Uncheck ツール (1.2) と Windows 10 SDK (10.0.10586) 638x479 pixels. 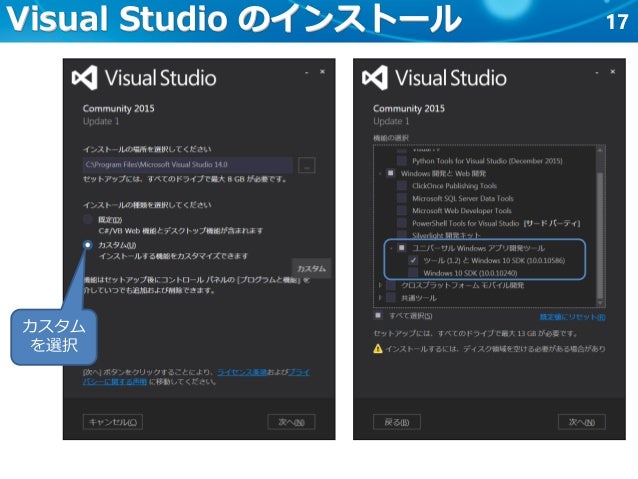pyautogui.click(x=413, y=260)
